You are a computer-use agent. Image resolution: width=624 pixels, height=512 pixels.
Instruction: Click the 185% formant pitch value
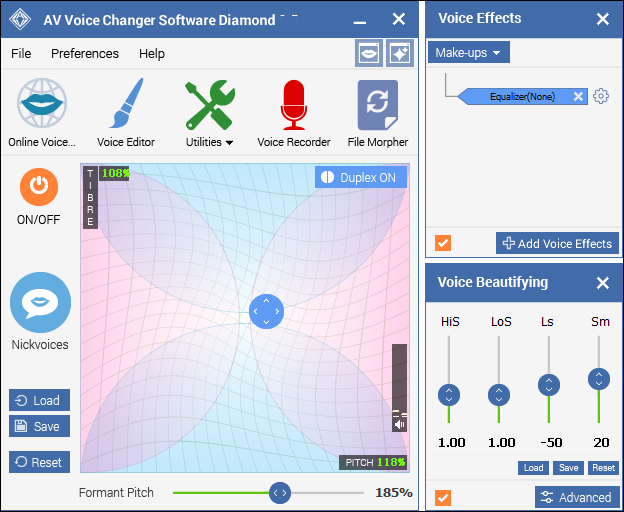tap(394, 493)
